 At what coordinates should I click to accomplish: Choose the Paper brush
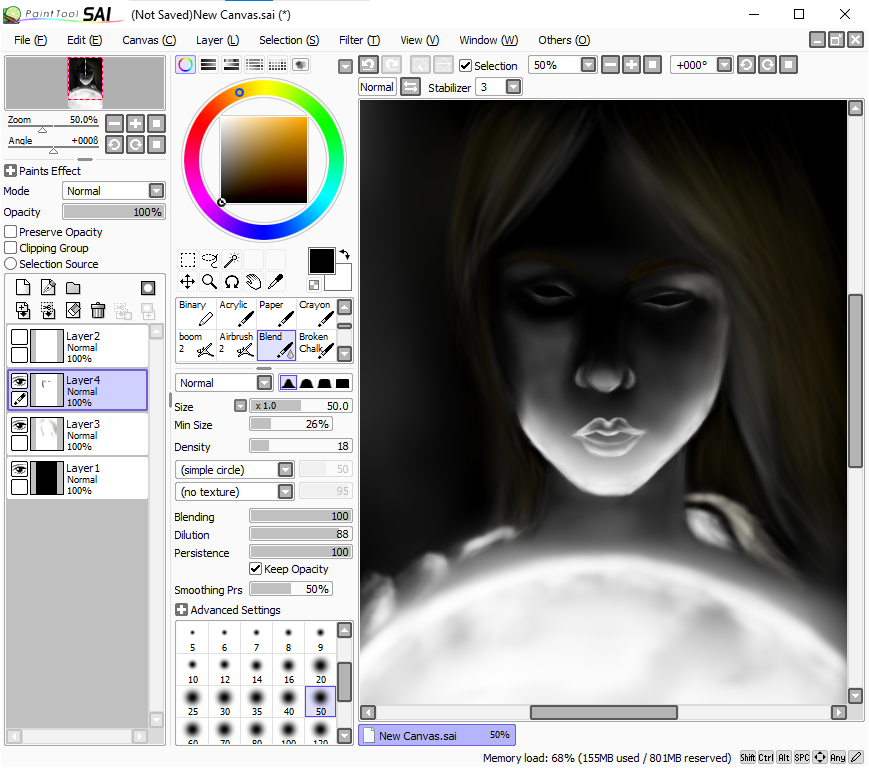click(x=277, y=313)
